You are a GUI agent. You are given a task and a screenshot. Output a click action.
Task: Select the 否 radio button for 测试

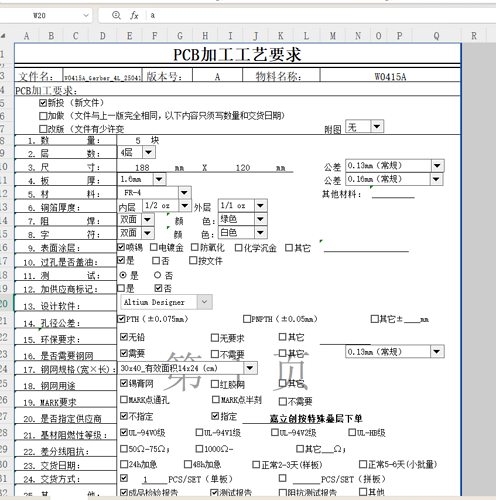(x=158, y=275)
